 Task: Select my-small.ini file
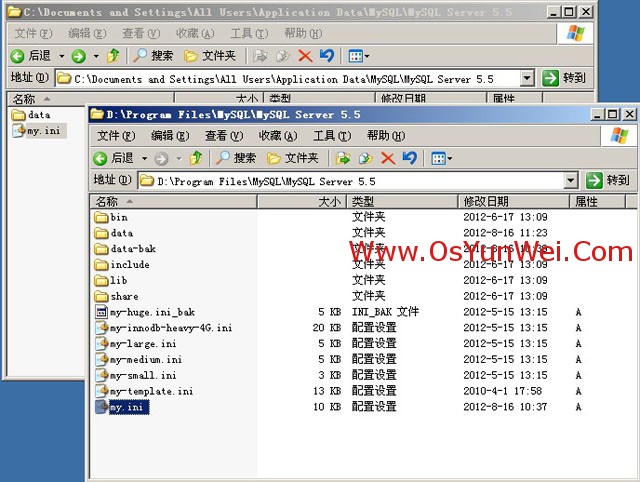tap(136, 375)
